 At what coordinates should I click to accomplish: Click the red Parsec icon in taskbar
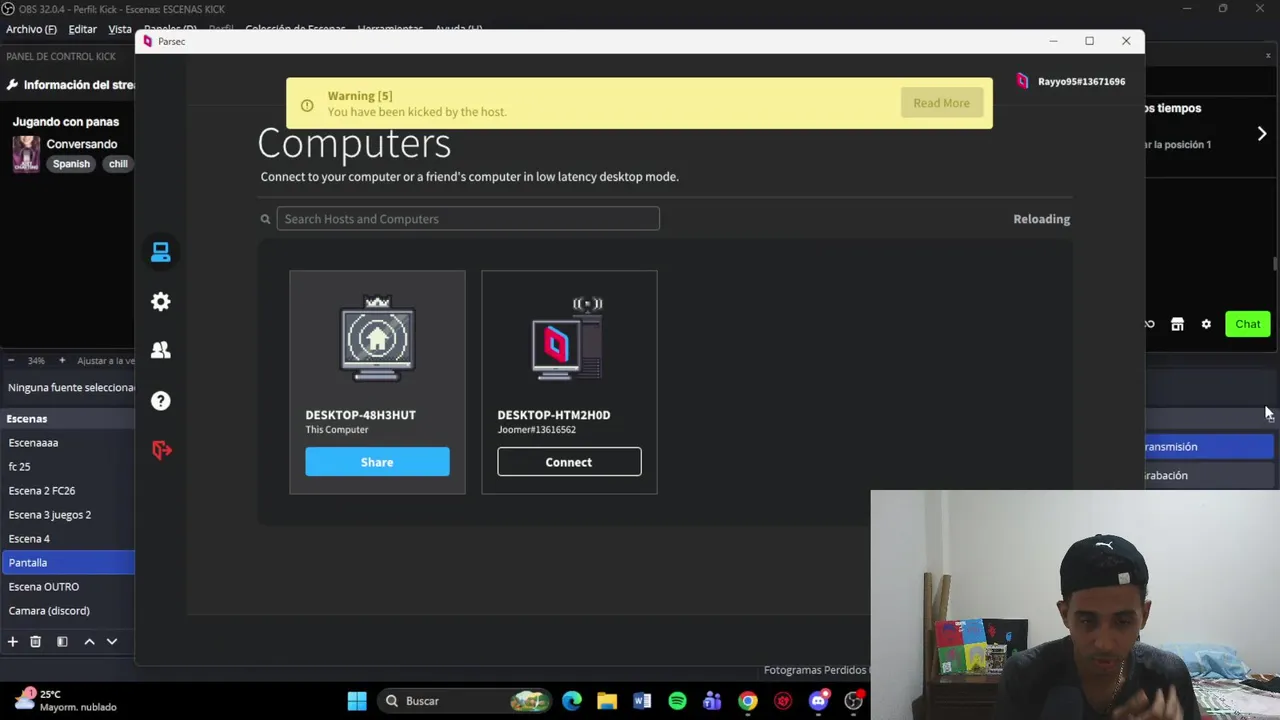pyautogui.click(x=783, y=701)
